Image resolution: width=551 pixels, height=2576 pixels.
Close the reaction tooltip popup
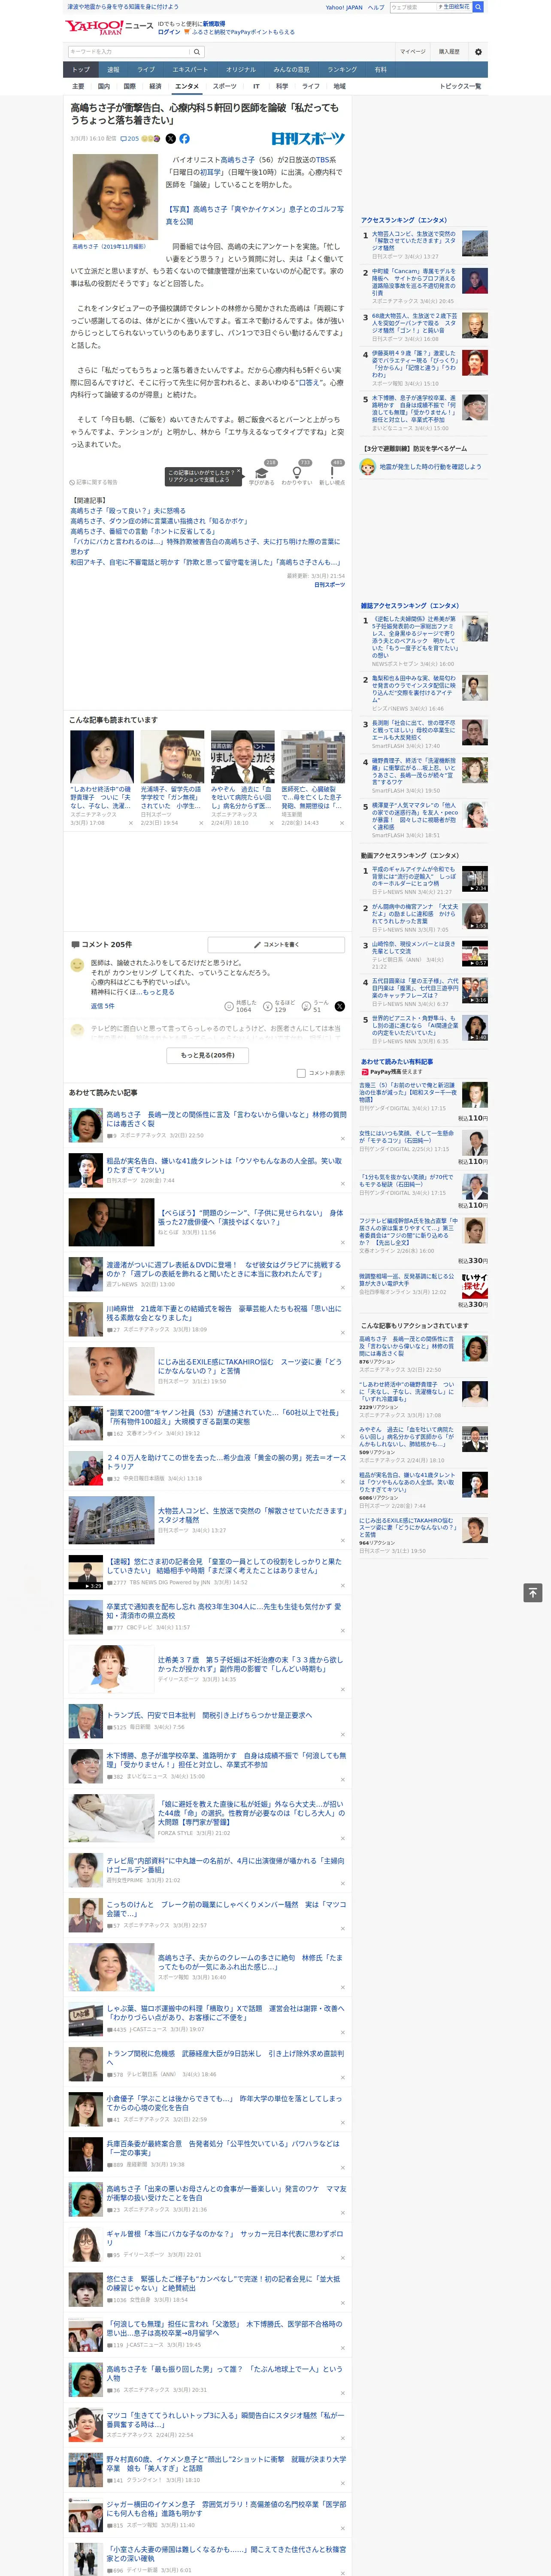coord(238,472)
